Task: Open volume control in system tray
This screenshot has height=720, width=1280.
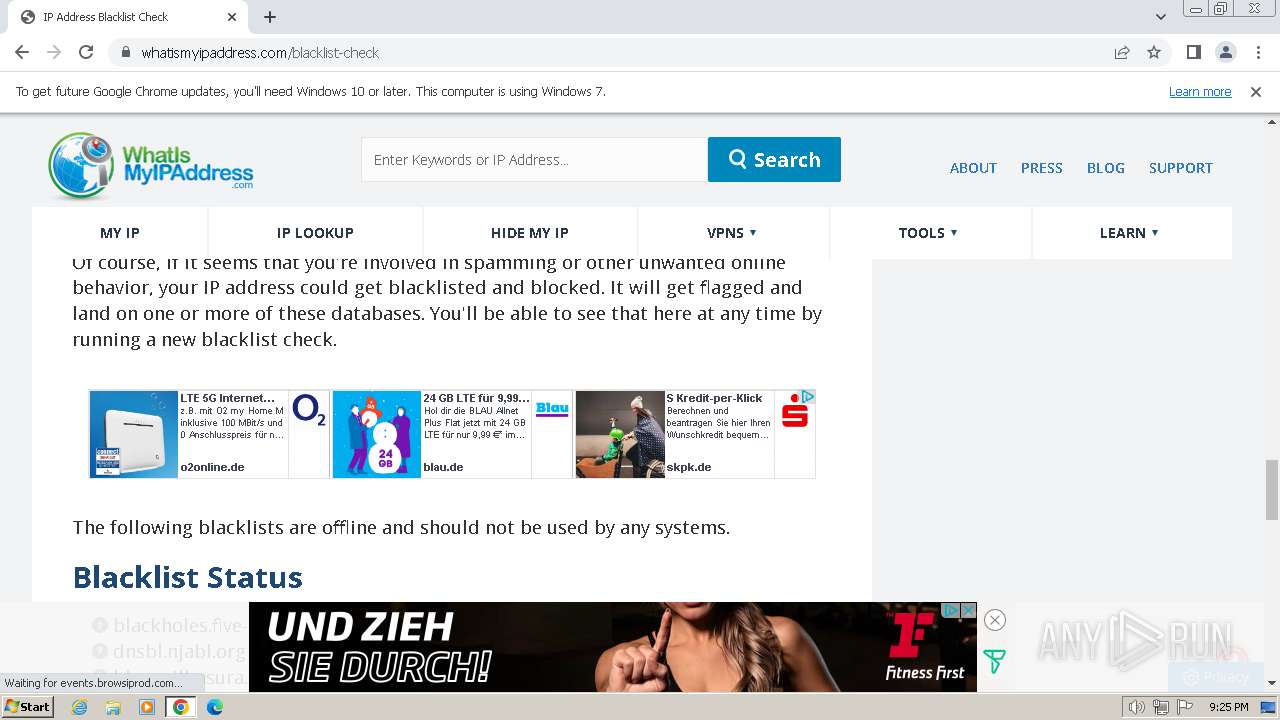Action: 1137,707
